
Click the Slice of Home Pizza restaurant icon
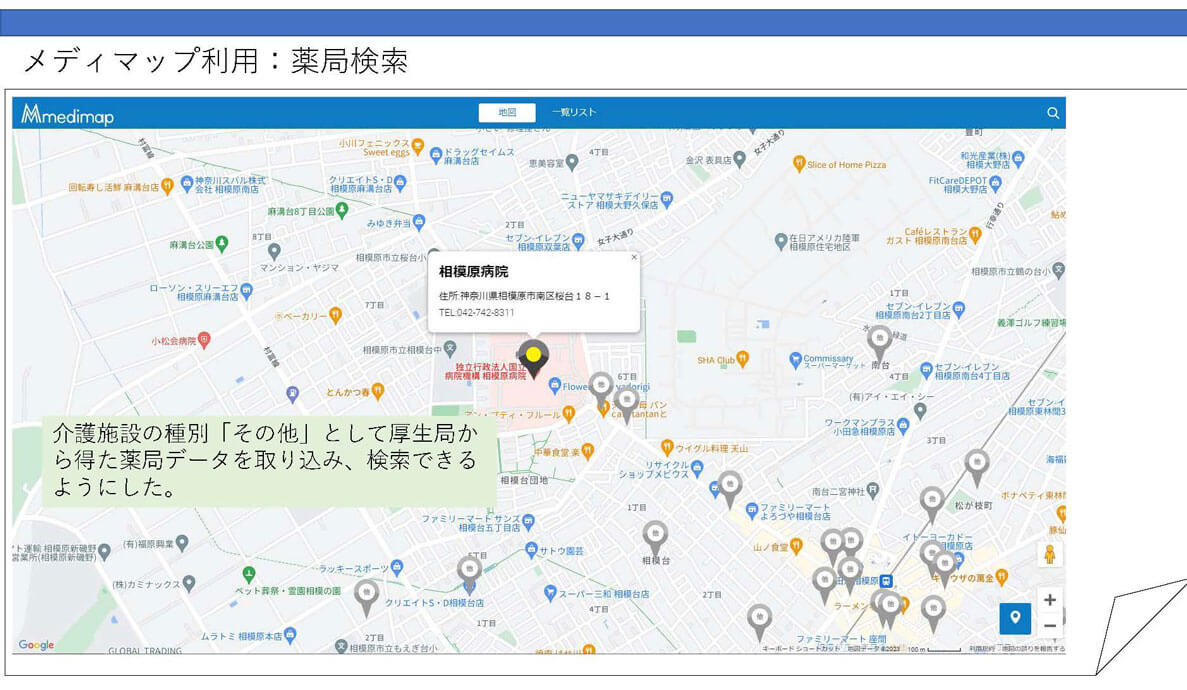pos(798,164)
